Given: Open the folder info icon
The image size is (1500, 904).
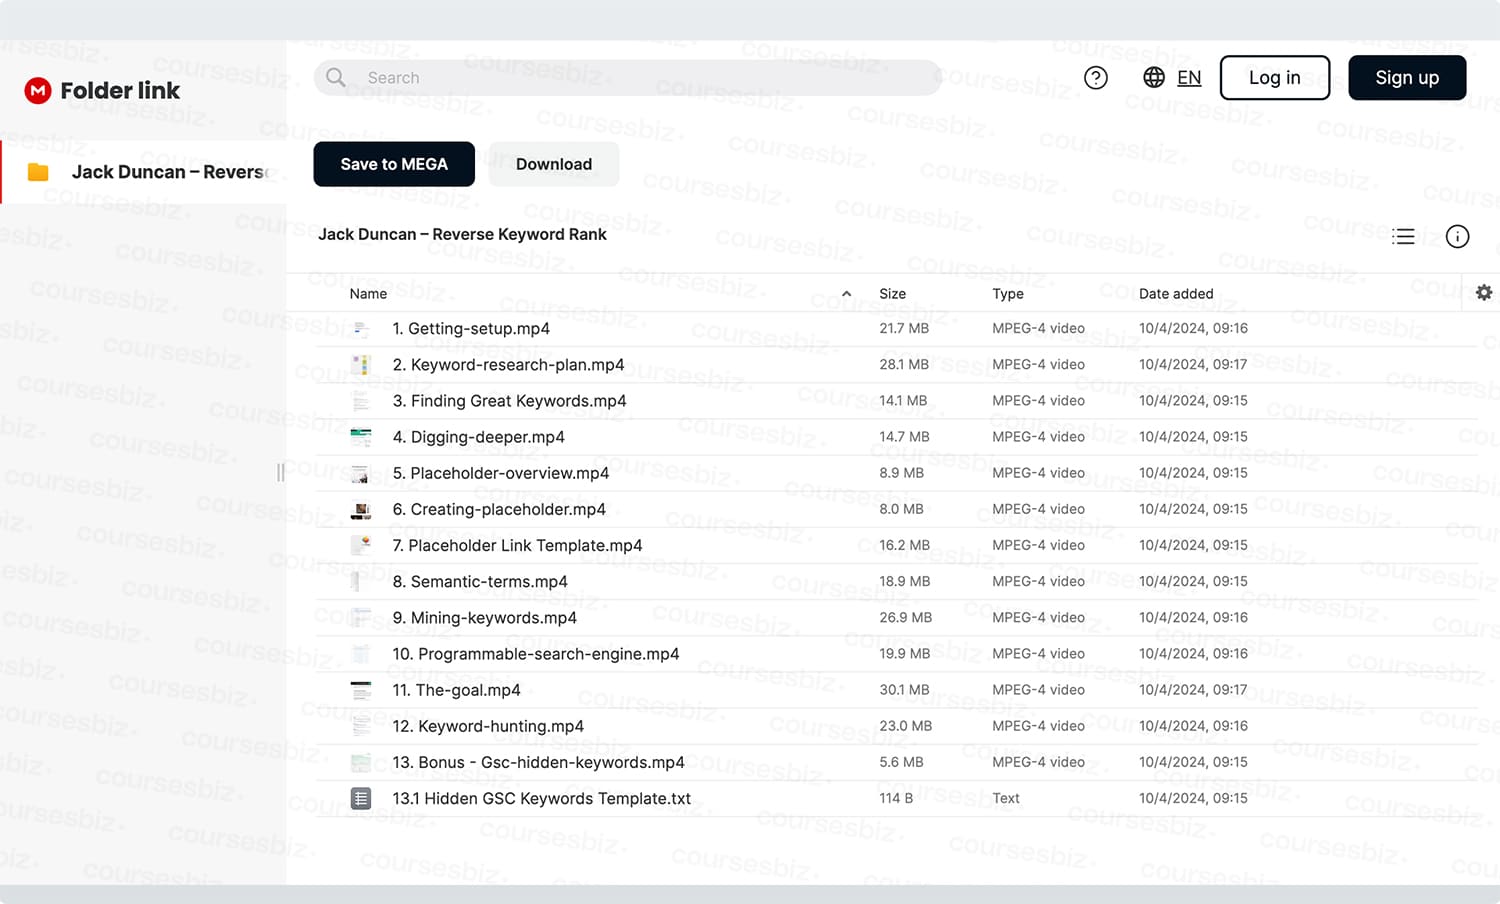Looking at the screenshot, I should click(1457, 237).
